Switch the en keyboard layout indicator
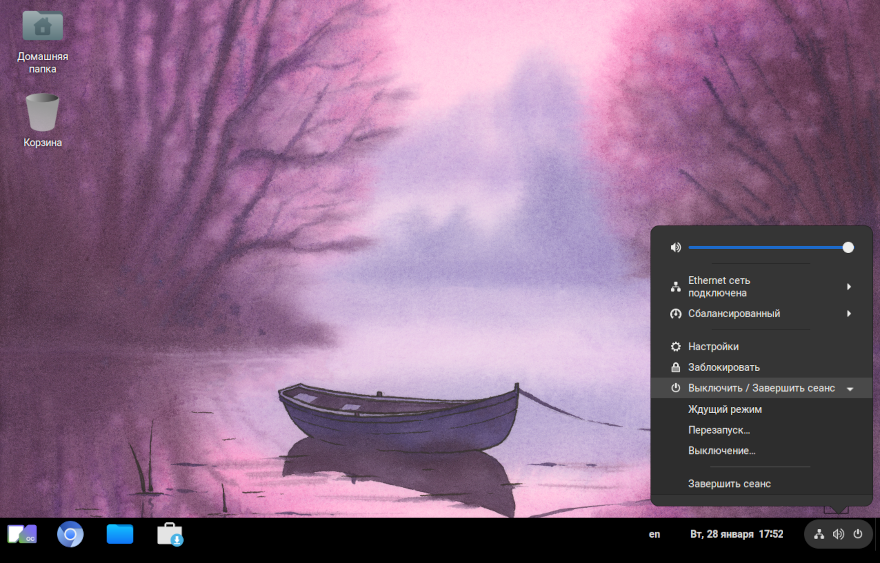 (654, 534)
